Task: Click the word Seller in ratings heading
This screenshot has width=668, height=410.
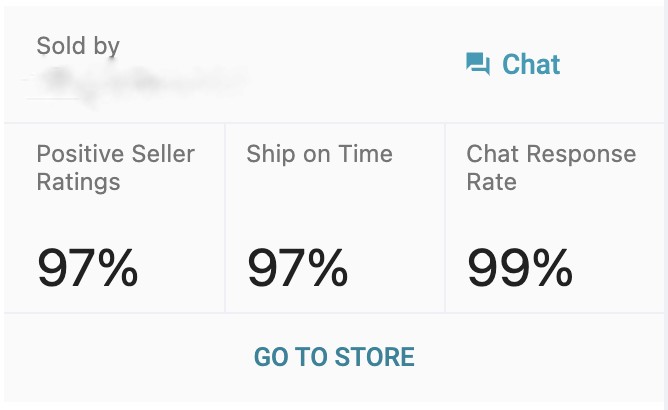Action: click(163, 154)
